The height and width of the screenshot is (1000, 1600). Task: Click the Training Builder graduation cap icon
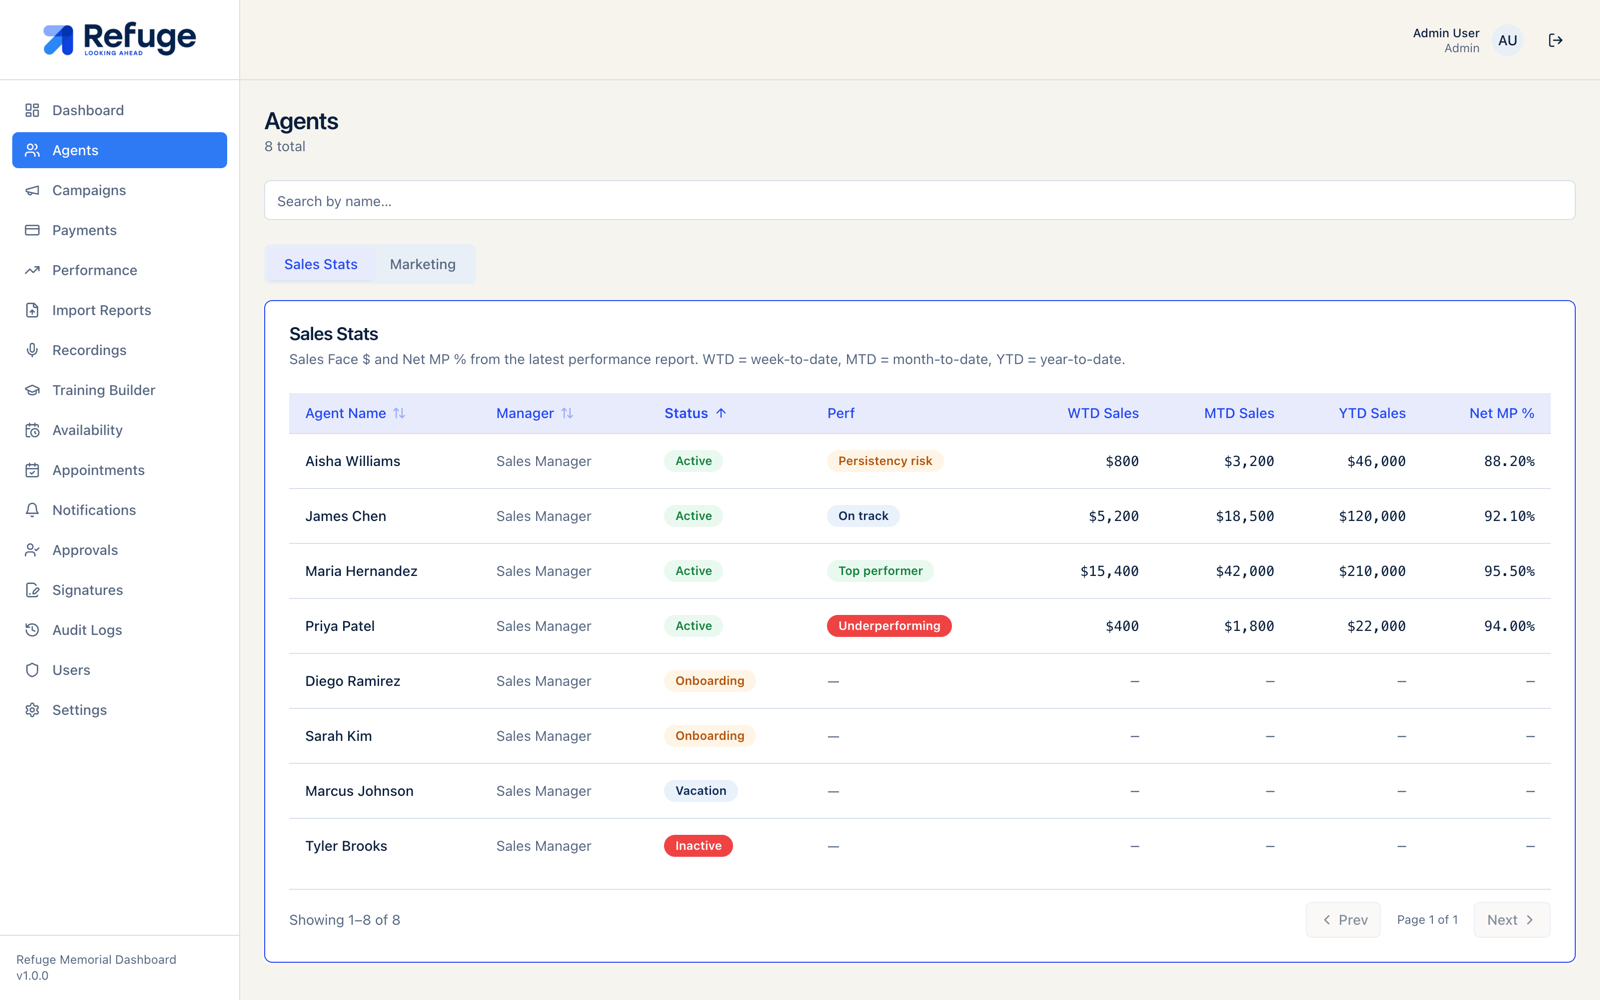[32, 390]
